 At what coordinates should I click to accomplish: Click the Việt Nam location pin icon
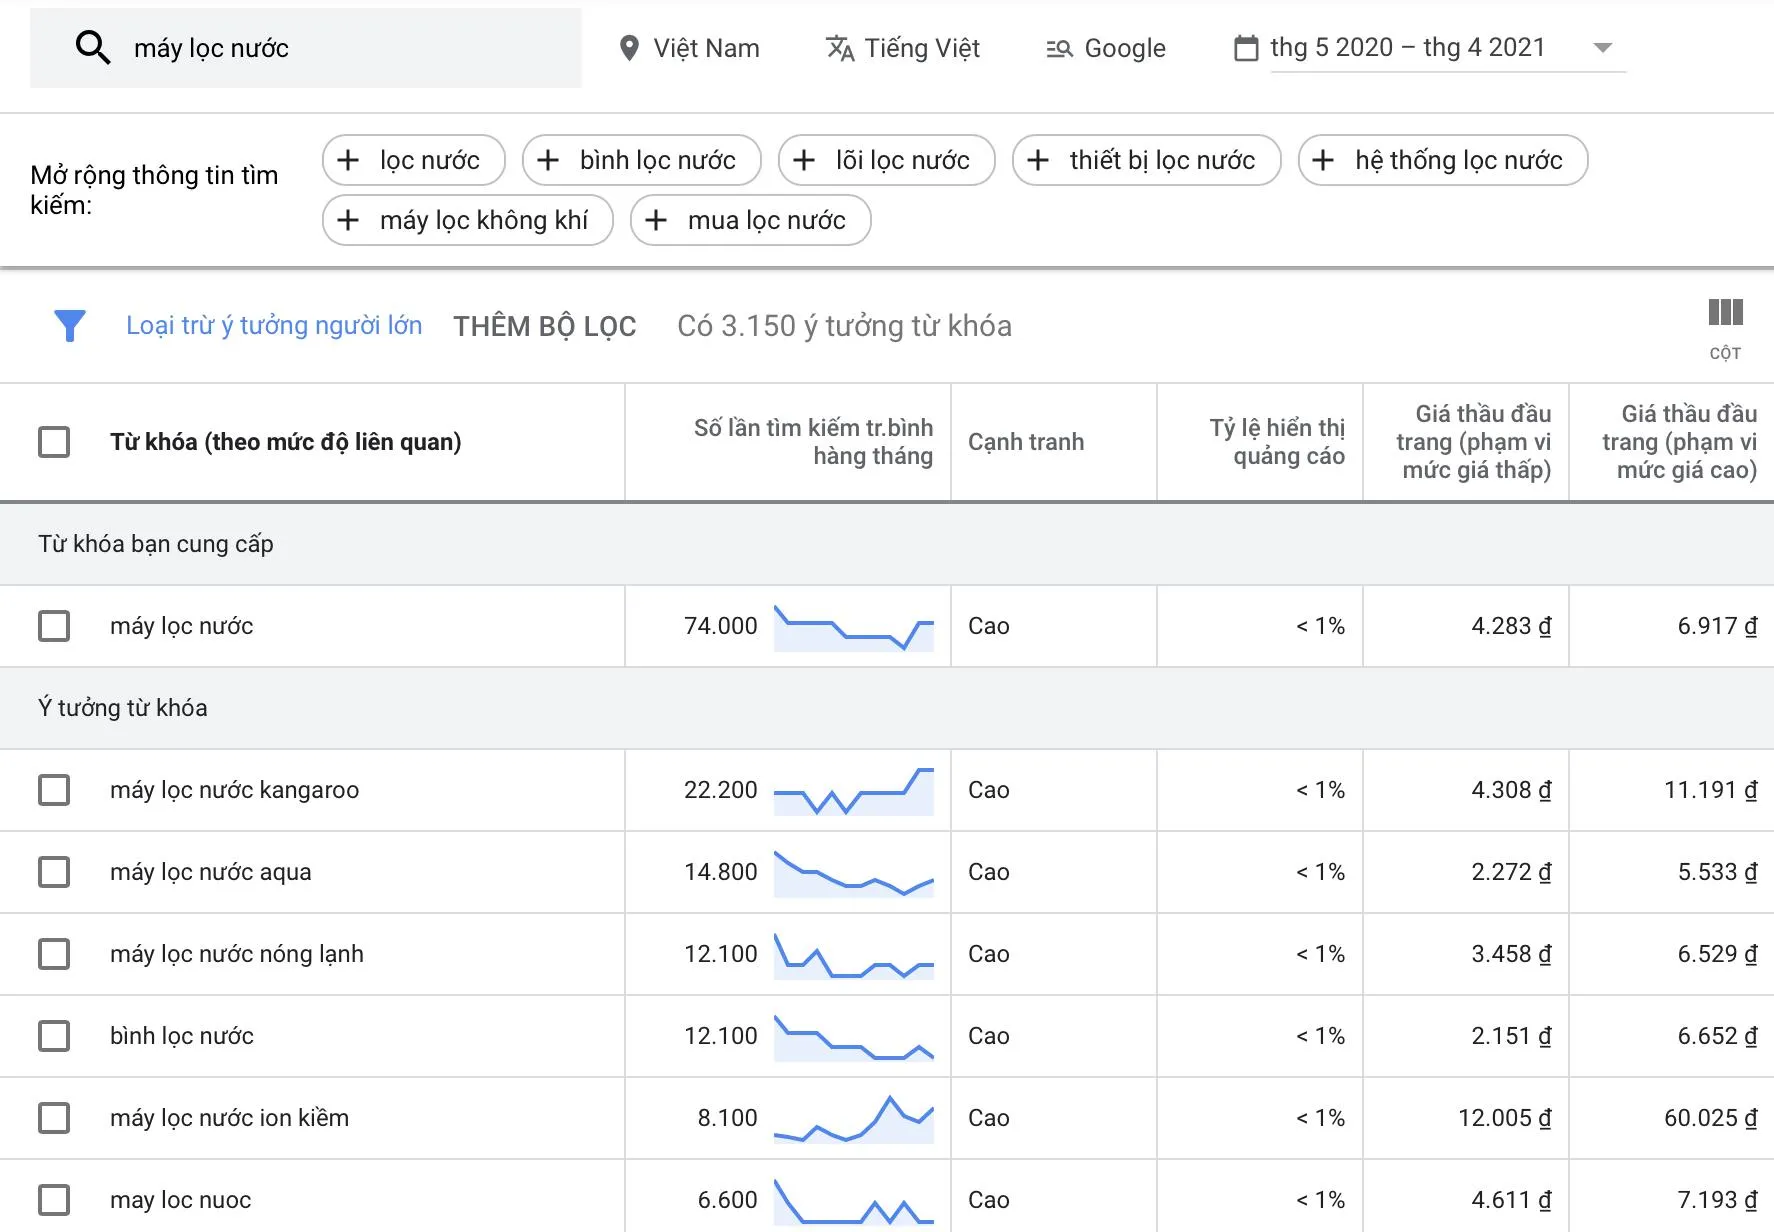pos(629,48)
